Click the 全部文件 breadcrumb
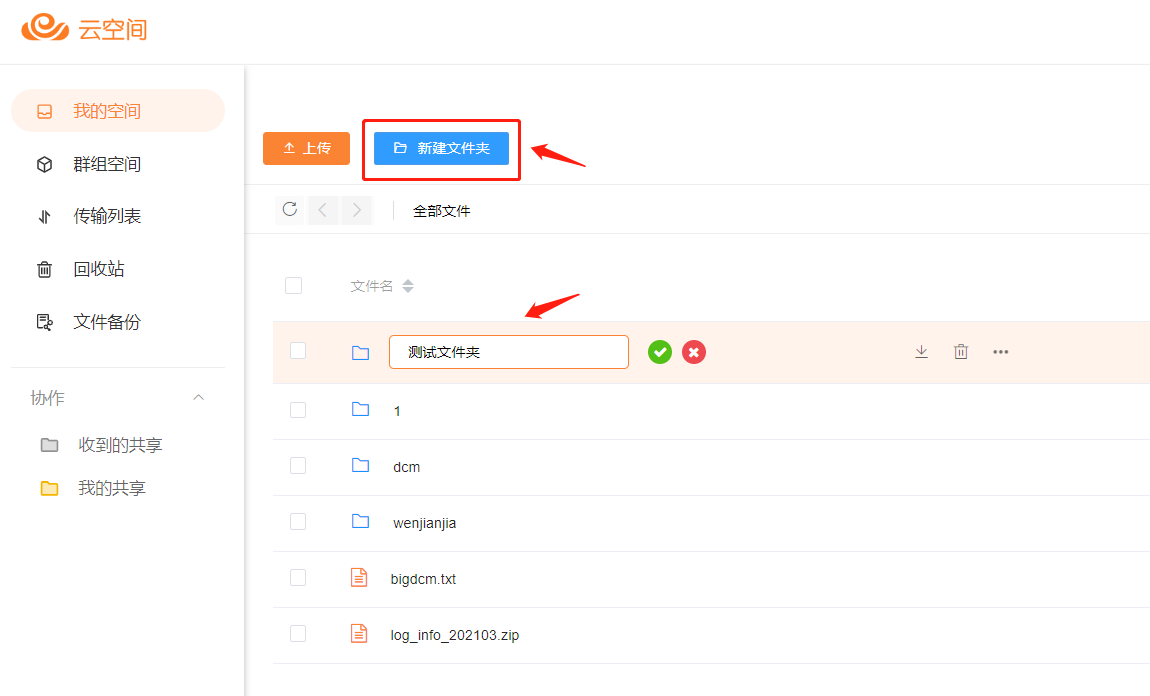 click(x=442, y=211)
